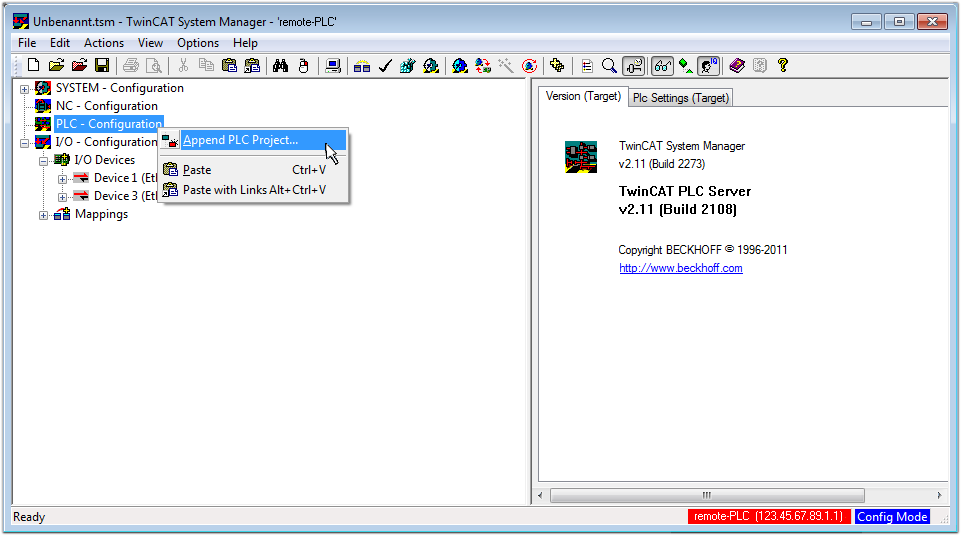Click the binoculars Find icon

pos(281,66)
